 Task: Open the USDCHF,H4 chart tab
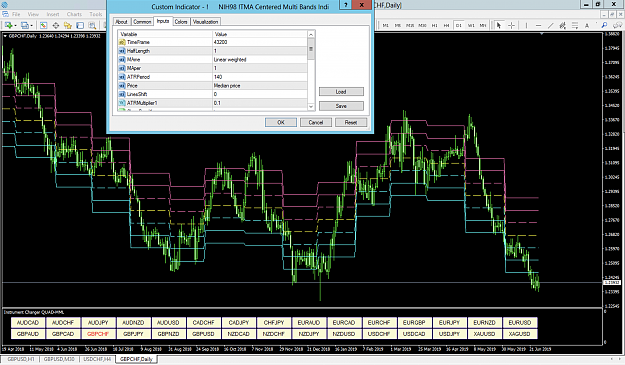(97, 359)
